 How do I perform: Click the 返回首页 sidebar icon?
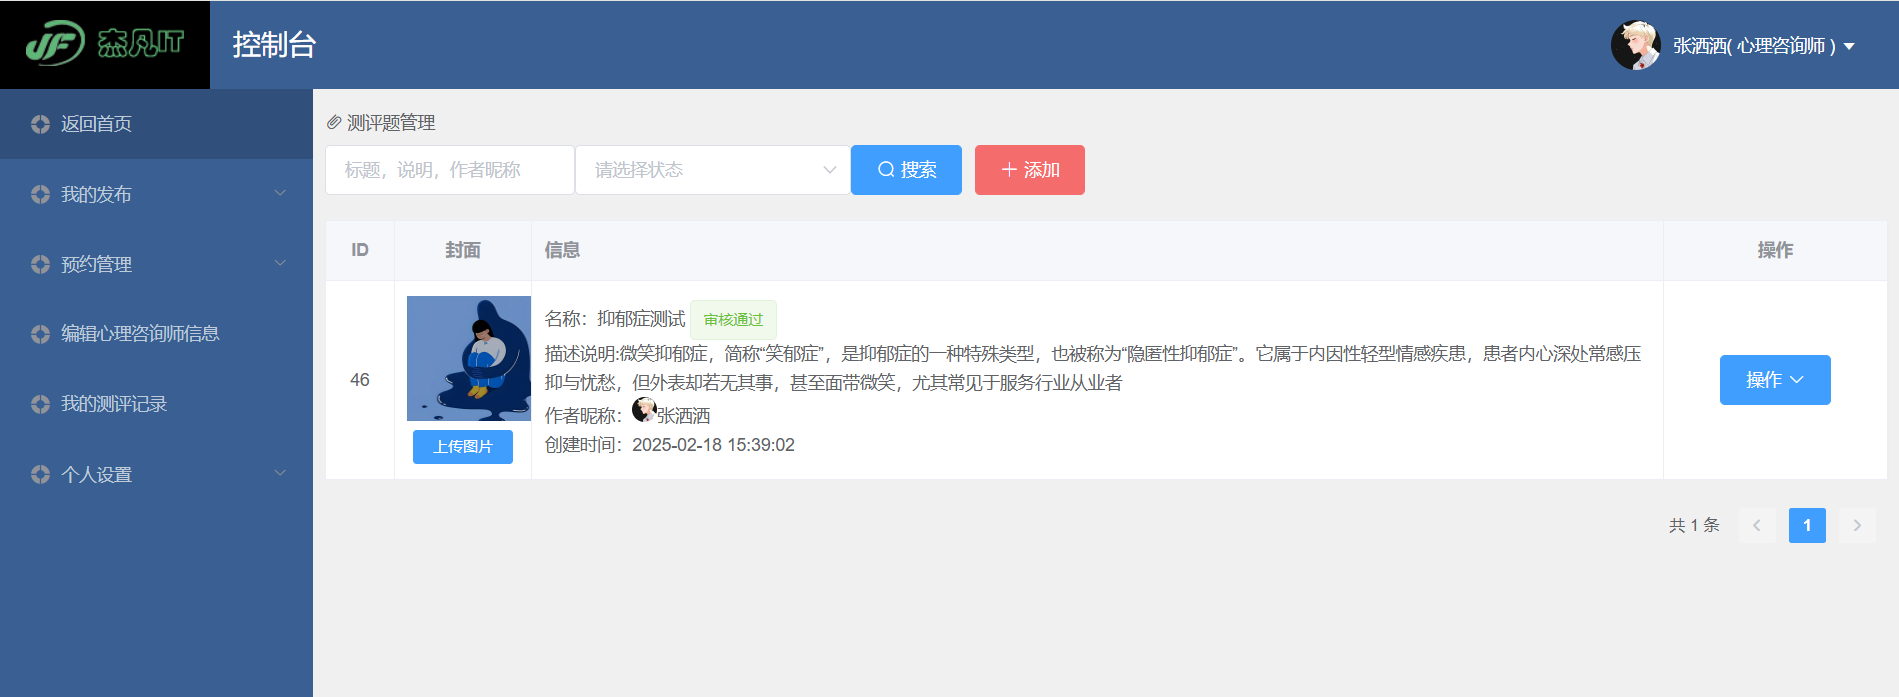(40, 124)
